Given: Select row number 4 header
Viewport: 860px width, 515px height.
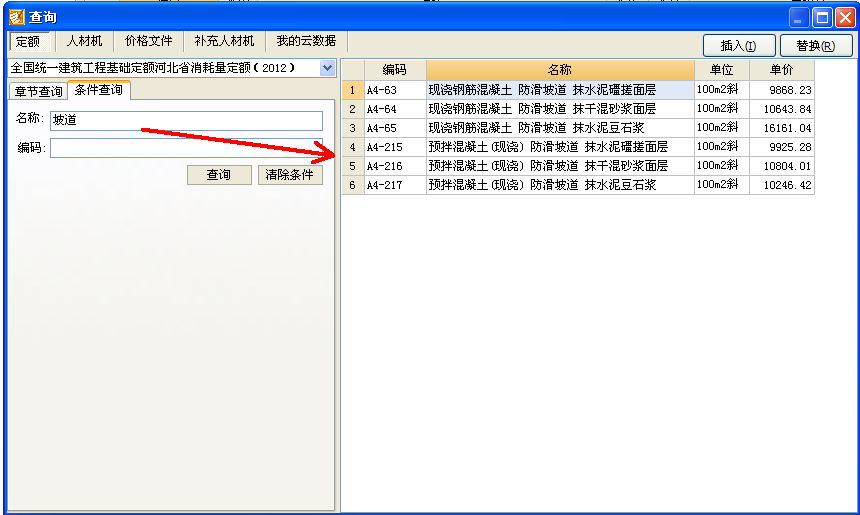Looking at the screenshot, I should [353, 147].
